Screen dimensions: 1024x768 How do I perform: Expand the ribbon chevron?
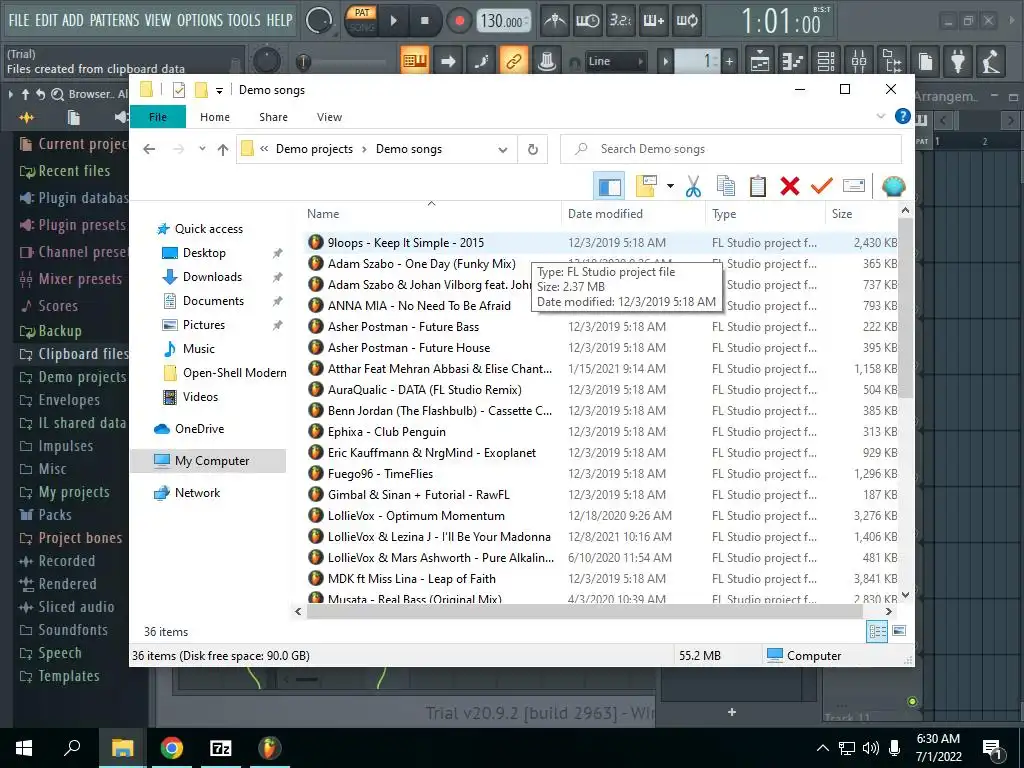[880, 116]
